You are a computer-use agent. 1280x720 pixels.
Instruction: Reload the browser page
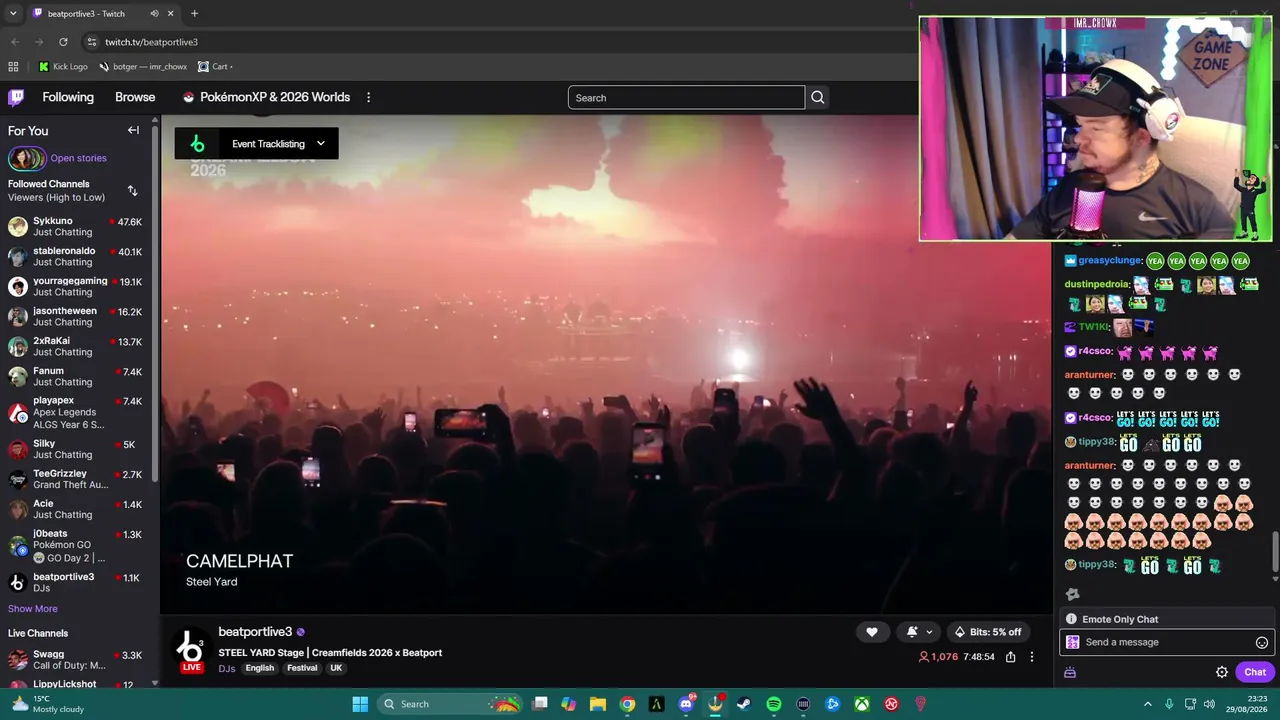(x=63, y=42)
